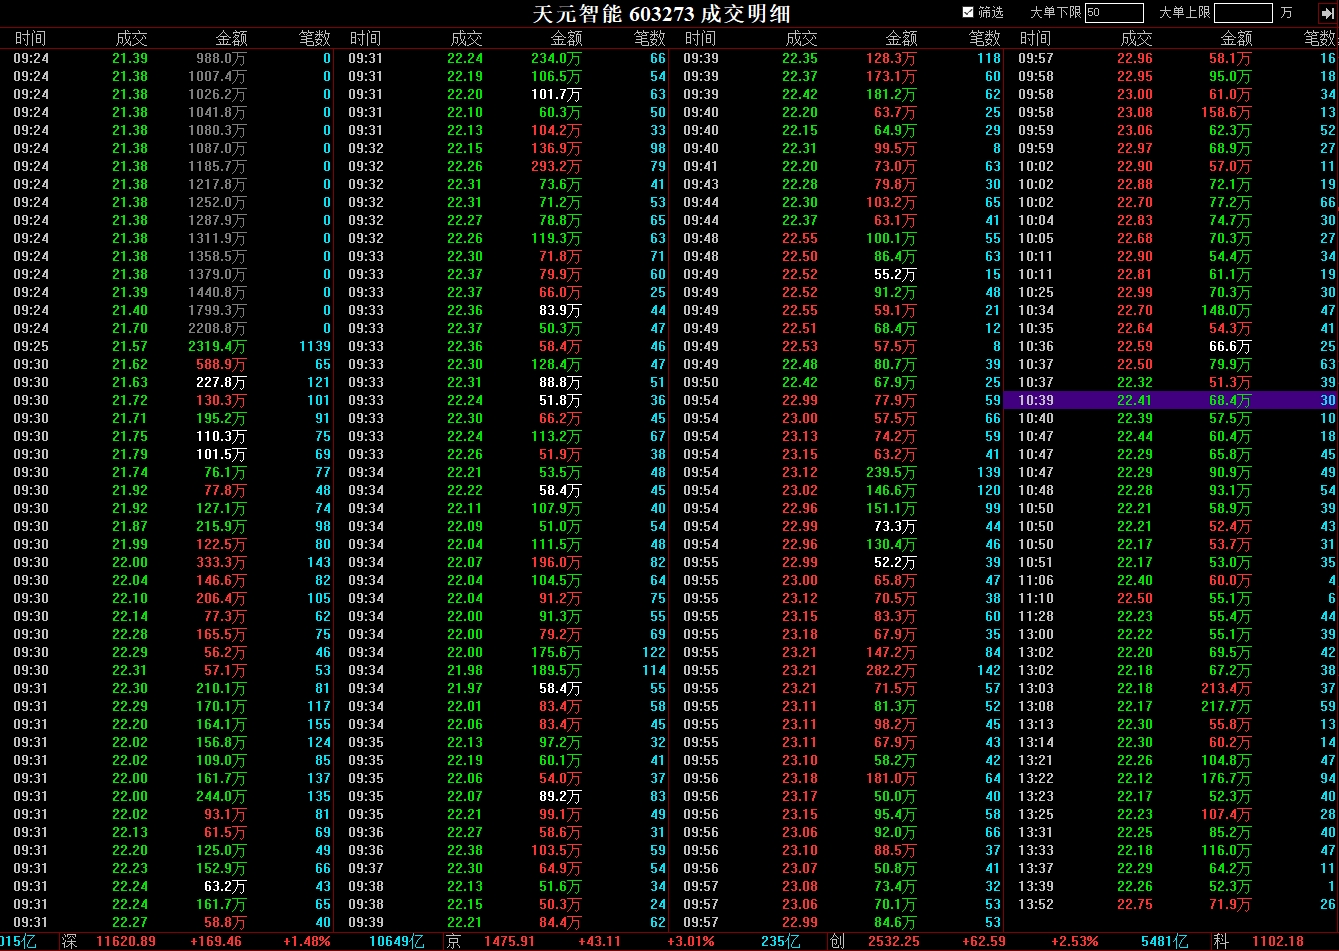Image resolution: width=1339 pixels, height=951 pixels.
Task: Click the 5481亿 turnover in status bar
Action: 1165,942
